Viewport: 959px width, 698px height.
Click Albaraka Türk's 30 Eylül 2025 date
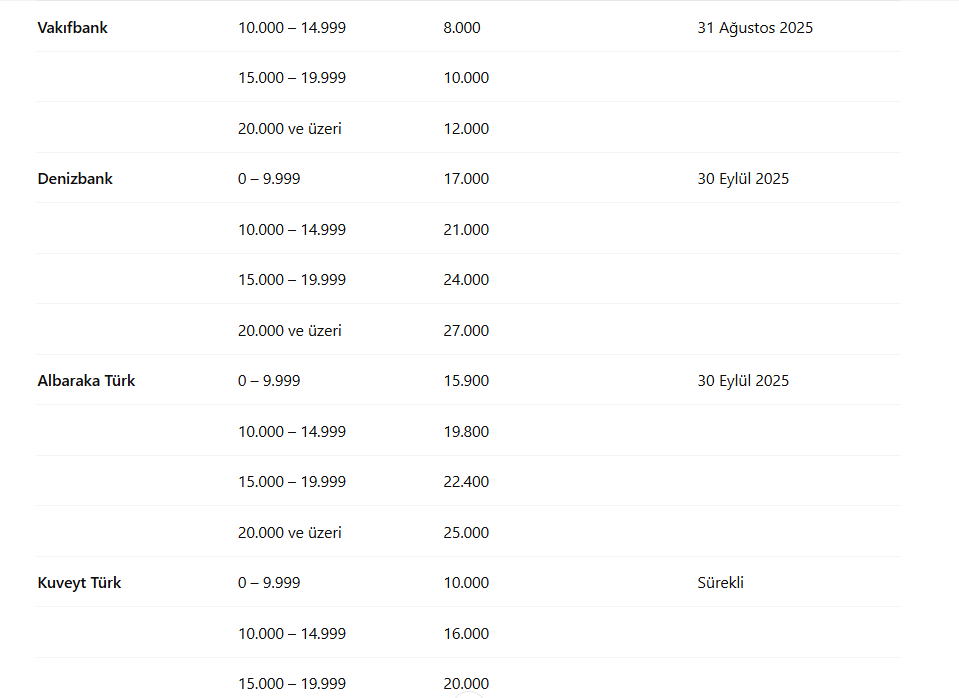pyautogui.click(x=743, y=381)
